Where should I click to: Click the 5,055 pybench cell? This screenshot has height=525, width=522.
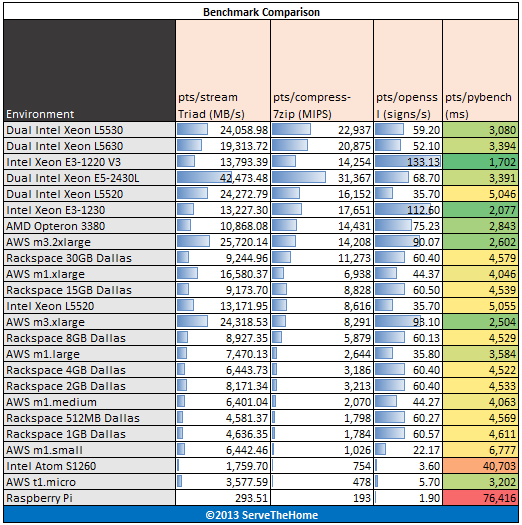coord(480,306)
